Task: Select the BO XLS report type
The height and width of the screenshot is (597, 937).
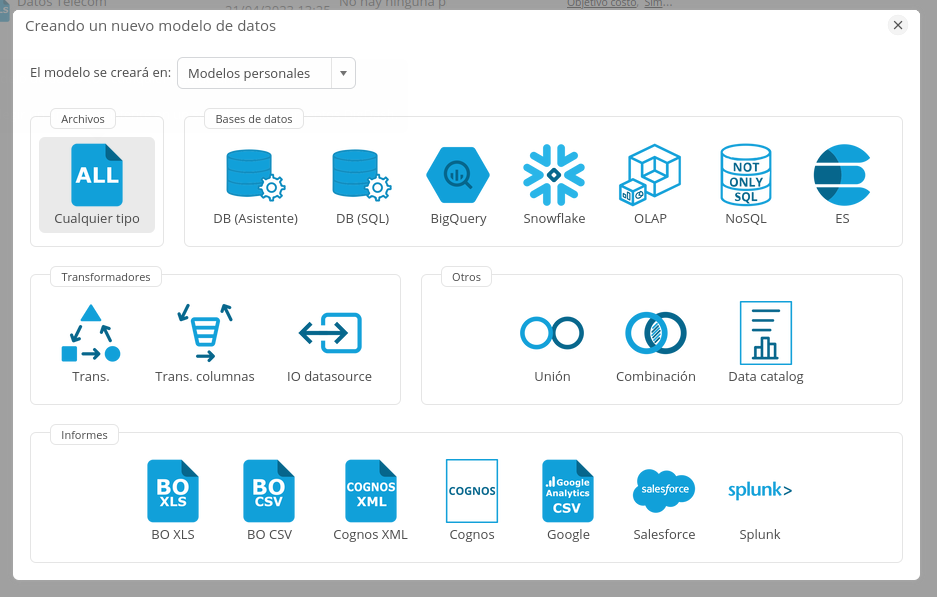Action: coord(172,491)
